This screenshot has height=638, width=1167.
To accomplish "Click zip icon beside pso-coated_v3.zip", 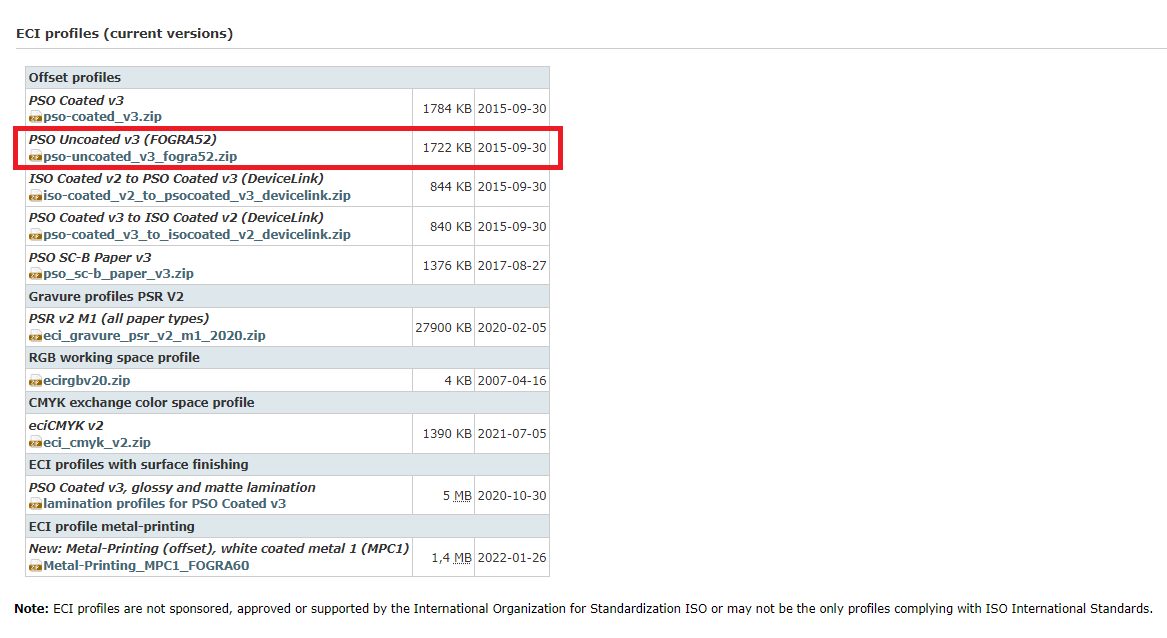I will (35, 118).
